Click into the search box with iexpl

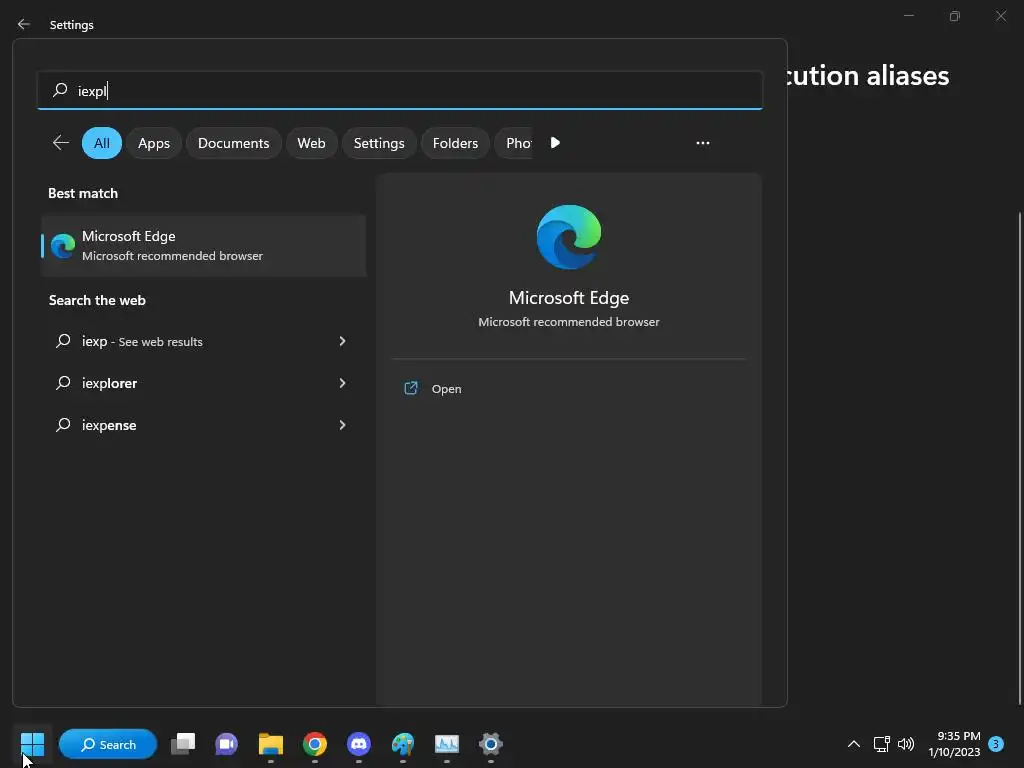(x=400, y=90)
